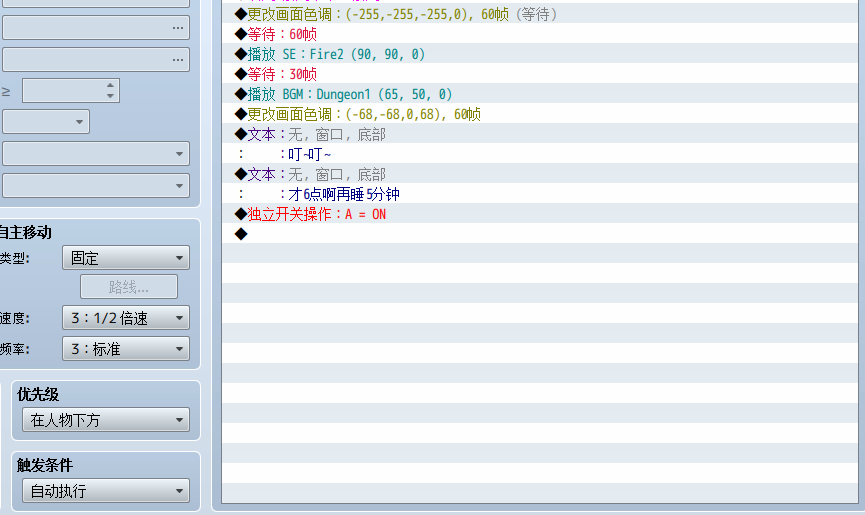Viewport: 865px width, 515px height.
Task: Open the 优先级 dropdown showing 在人物下方
Action: tap(106, 420)
